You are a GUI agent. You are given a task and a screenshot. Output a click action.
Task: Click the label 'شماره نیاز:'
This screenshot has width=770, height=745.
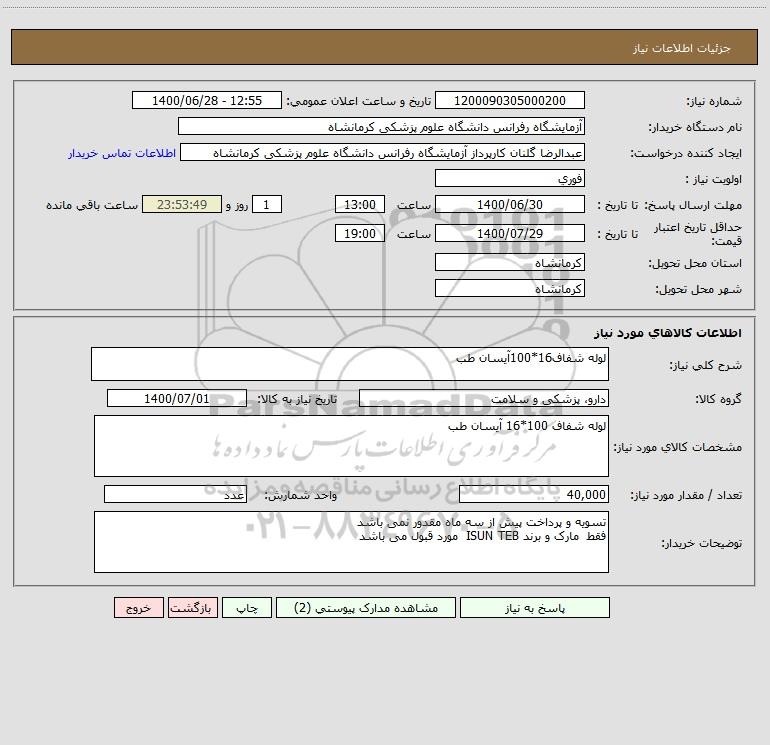pos(714,101)
